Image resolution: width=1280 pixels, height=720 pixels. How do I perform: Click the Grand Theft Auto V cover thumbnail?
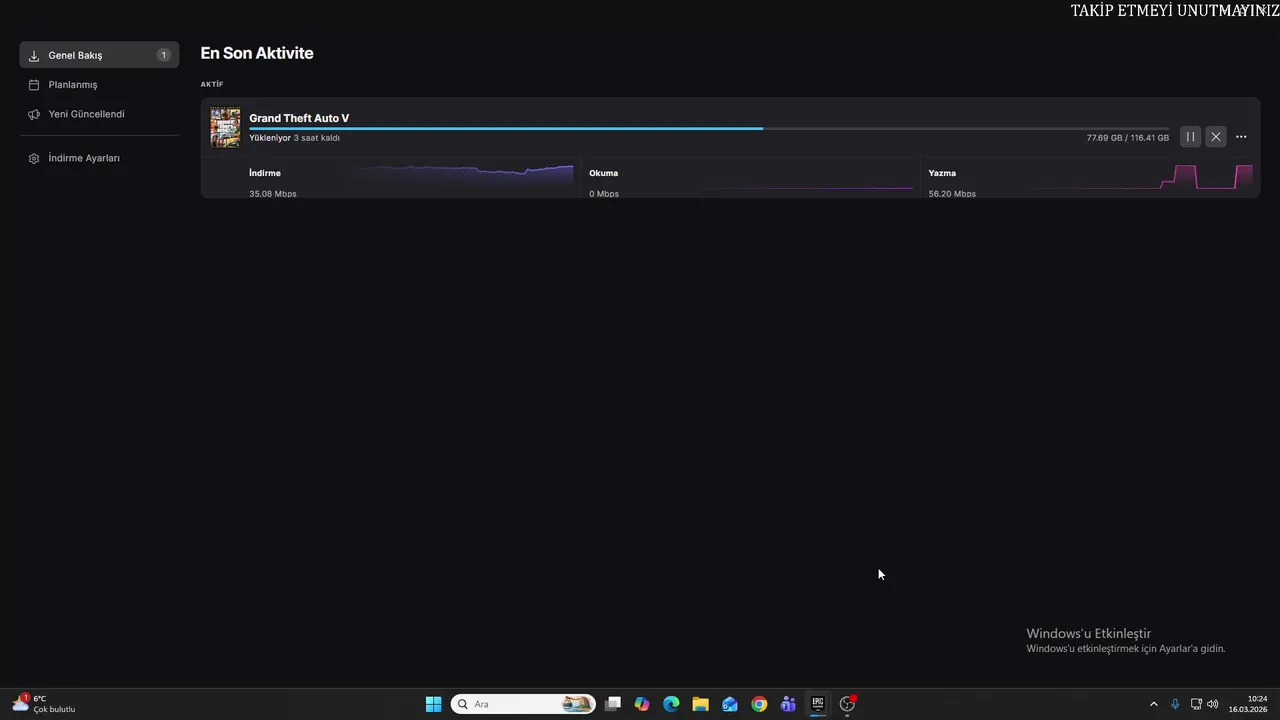click(x=225, y=128)
